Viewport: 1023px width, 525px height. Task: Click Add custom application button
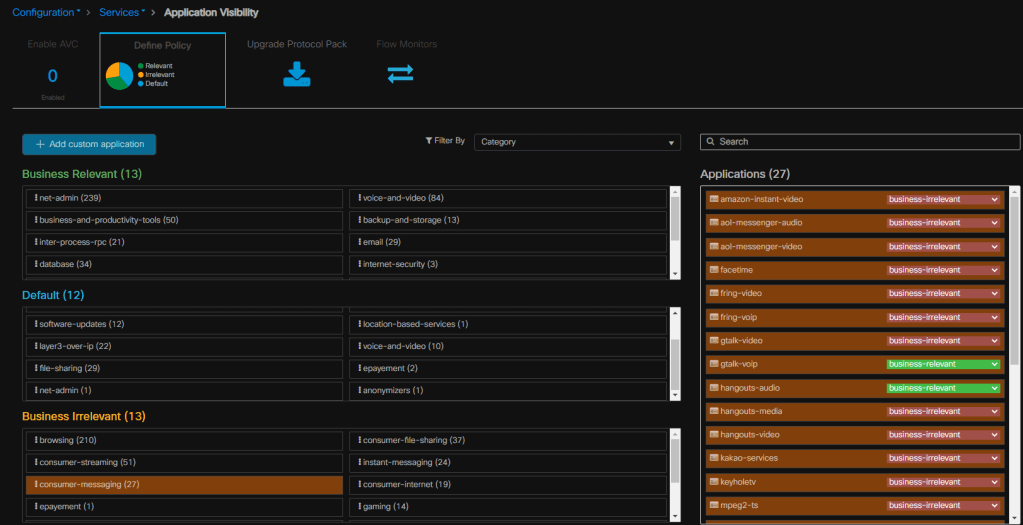pos(89,144)
